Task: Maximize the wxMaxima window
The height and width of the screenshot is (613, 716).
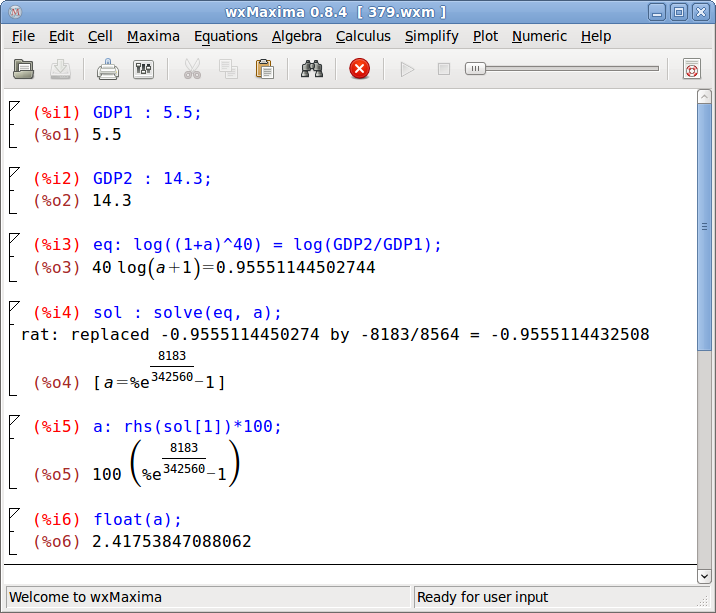Action: (679, 12)
